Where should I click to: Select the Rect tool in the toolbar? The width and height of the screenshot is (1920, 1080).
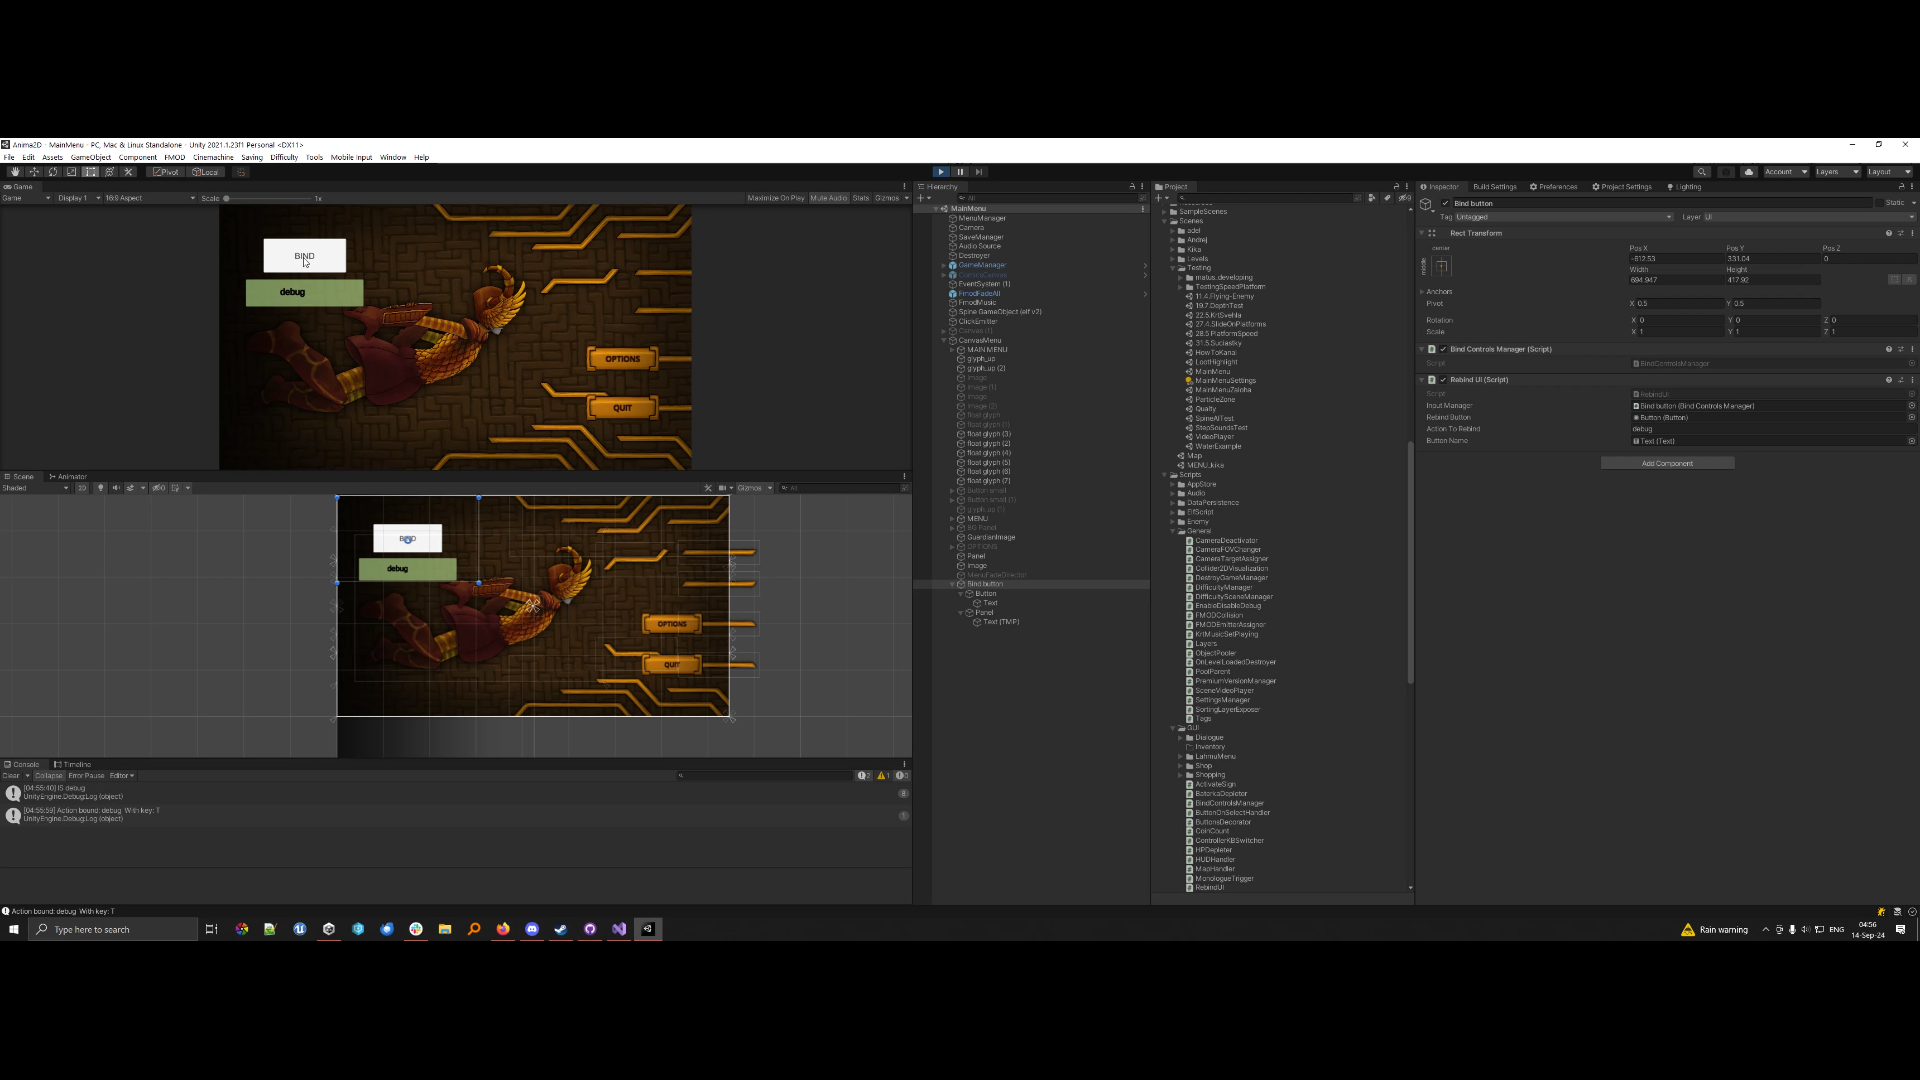click(91, 172)
